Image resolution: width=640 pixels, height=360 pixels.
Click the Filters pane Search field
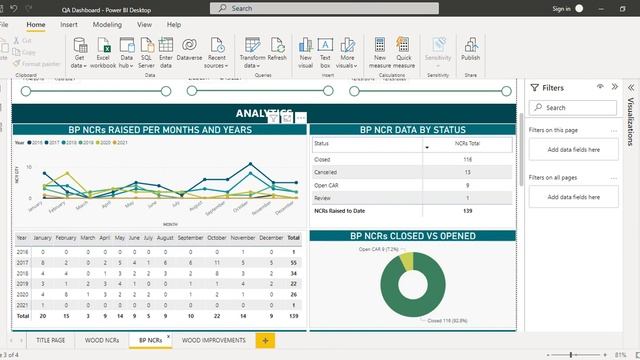pos(573,108)
